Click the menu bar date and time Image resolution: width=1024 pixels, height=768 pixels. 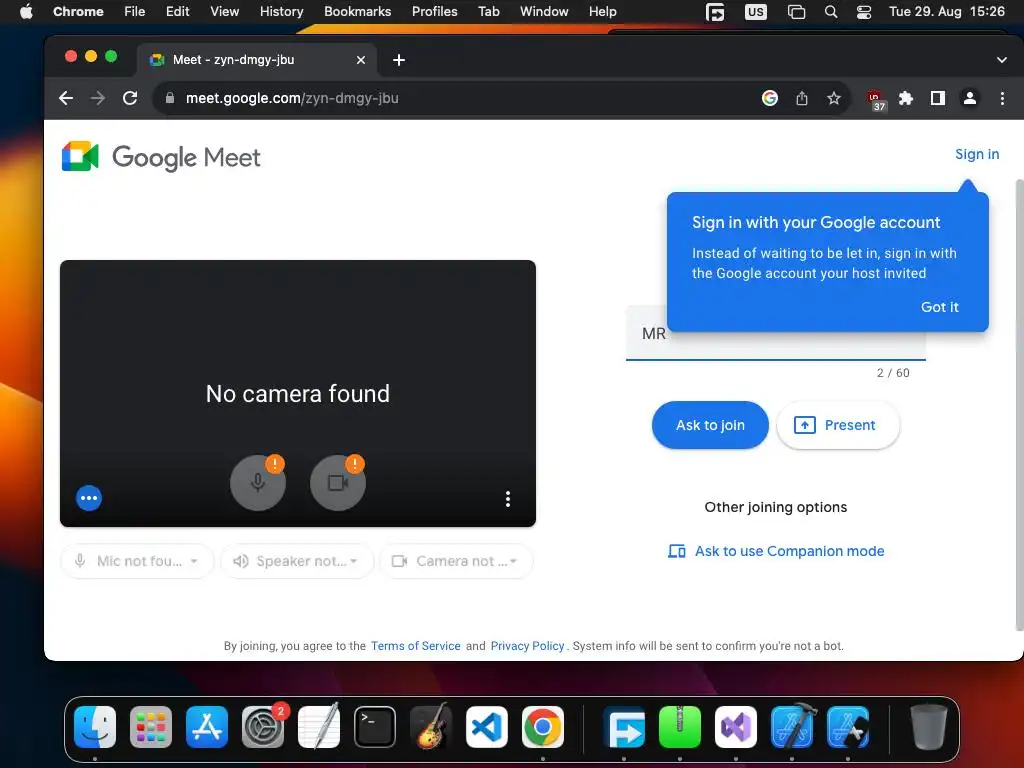pyautogui.click(x=946, y=11)
